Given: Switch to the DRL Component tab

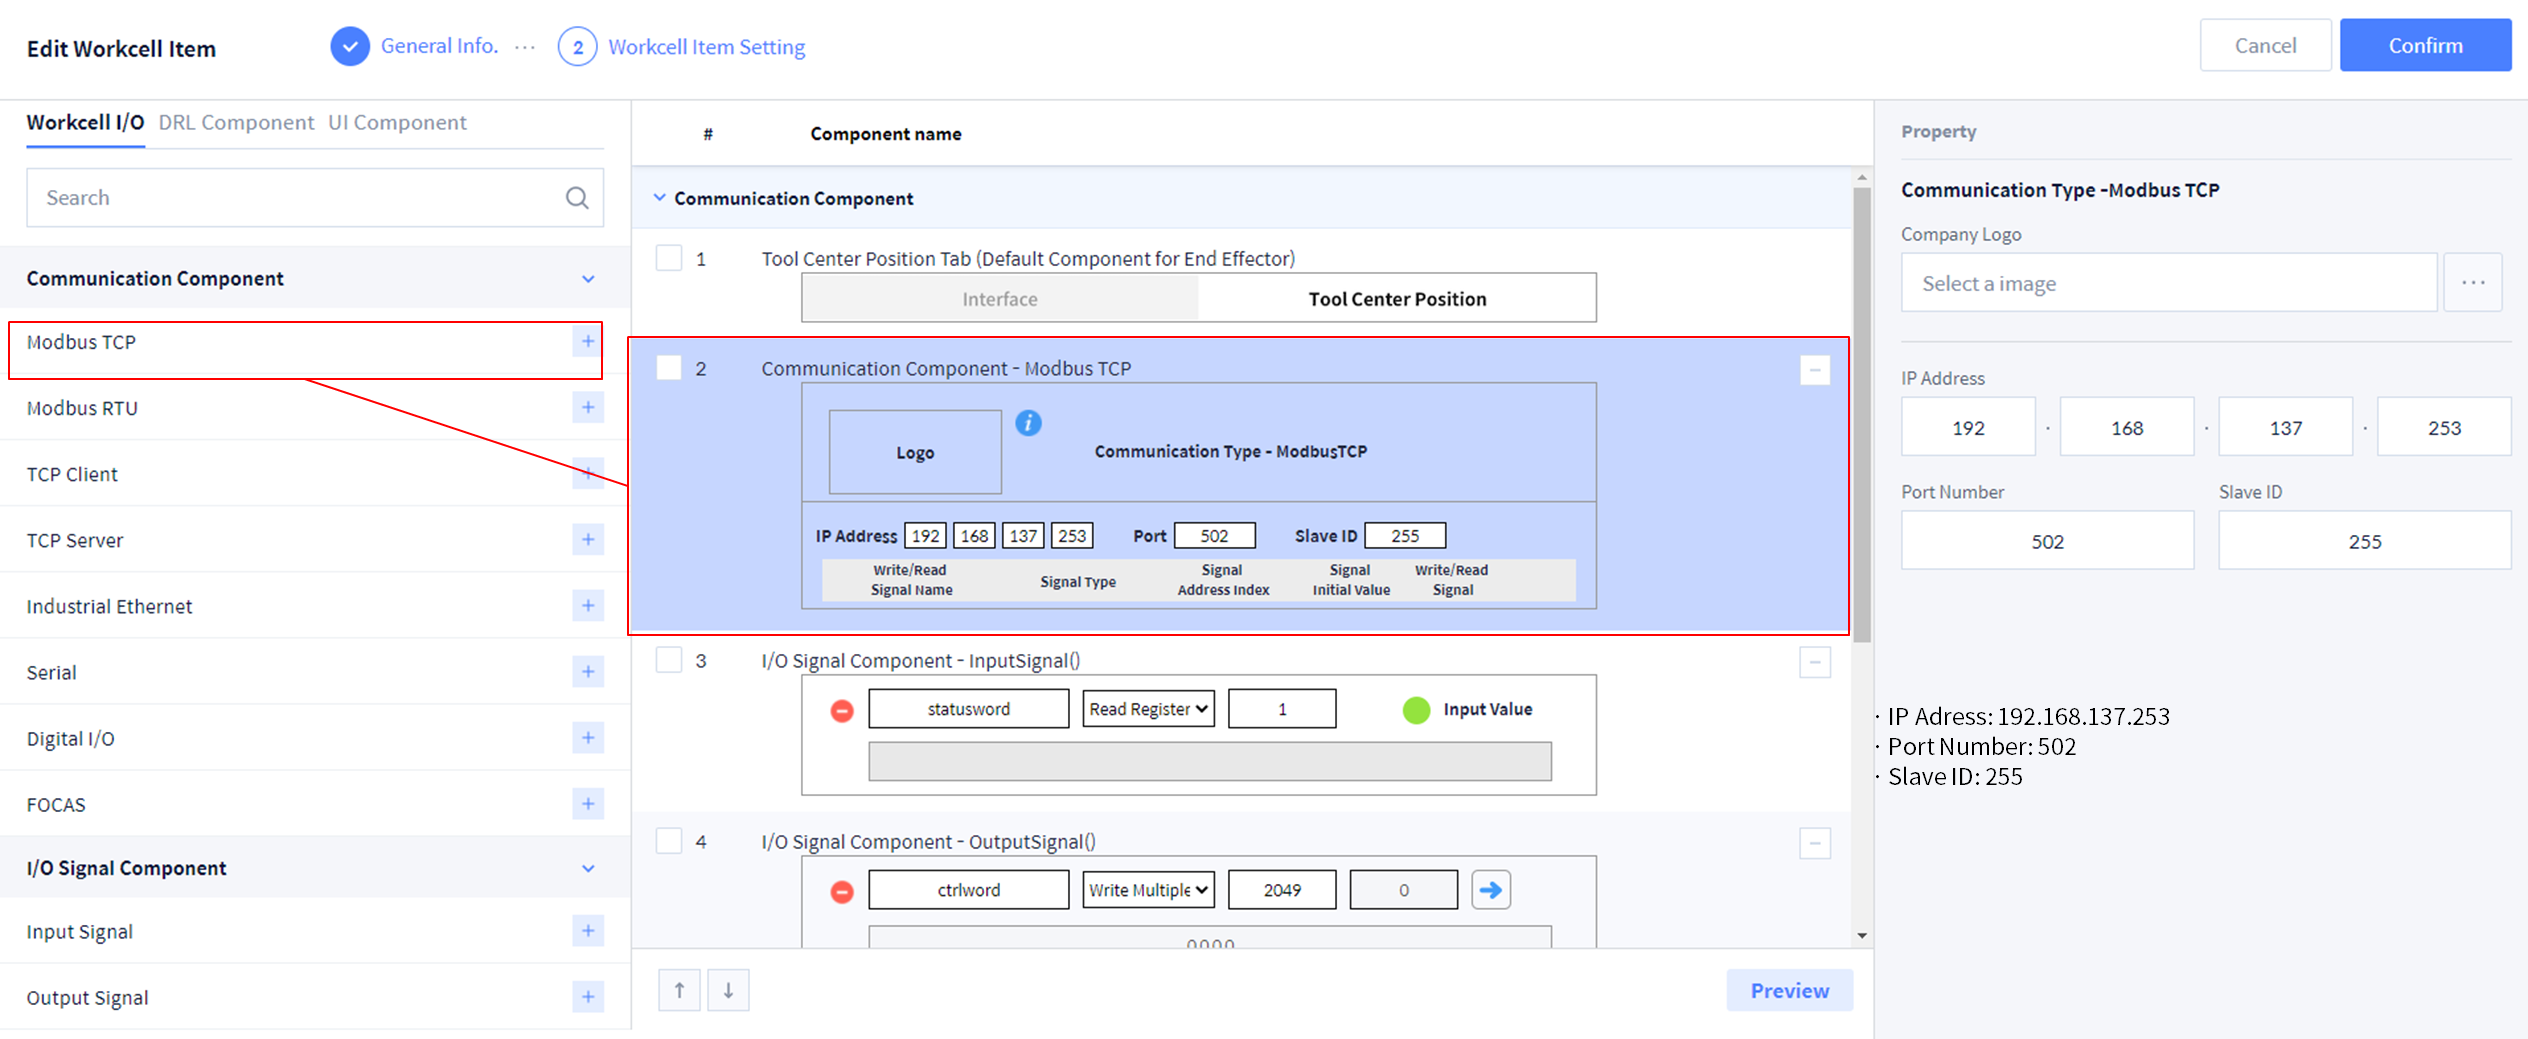Looking at the screenshot, I should pos(236,122).
